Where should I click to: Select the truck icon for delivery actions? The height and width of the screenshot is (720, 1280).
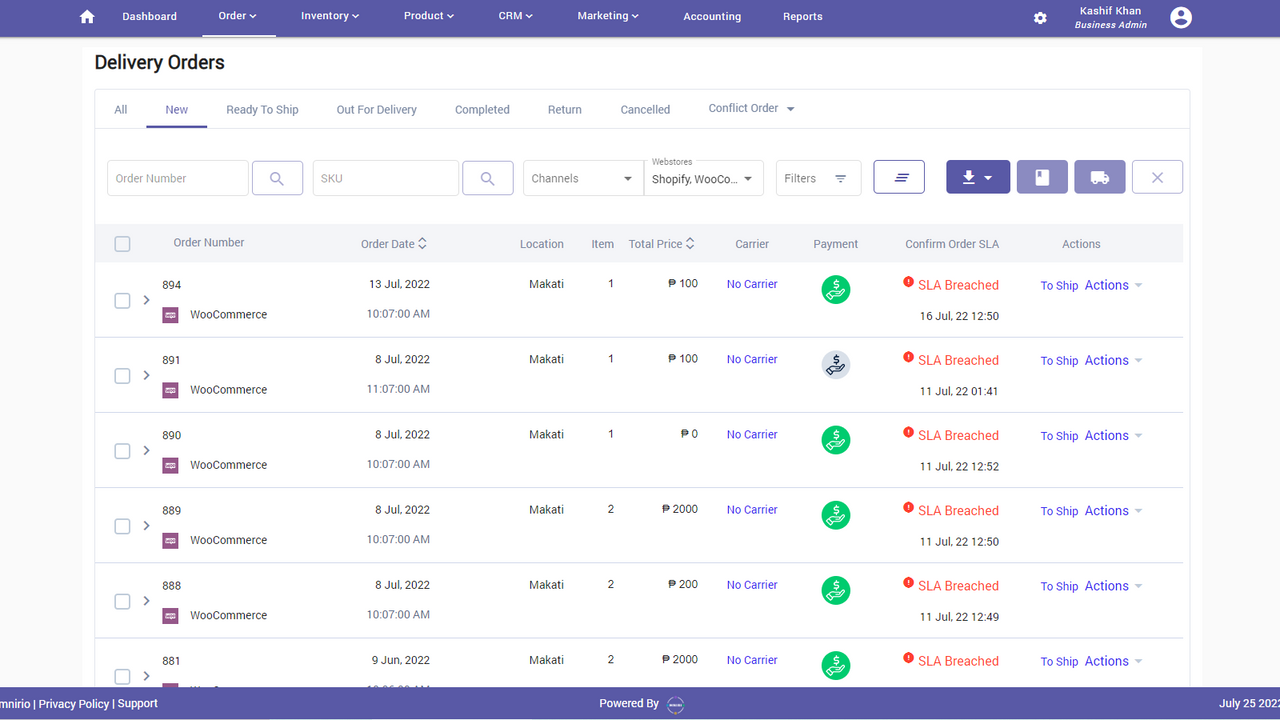point(1099,176)
